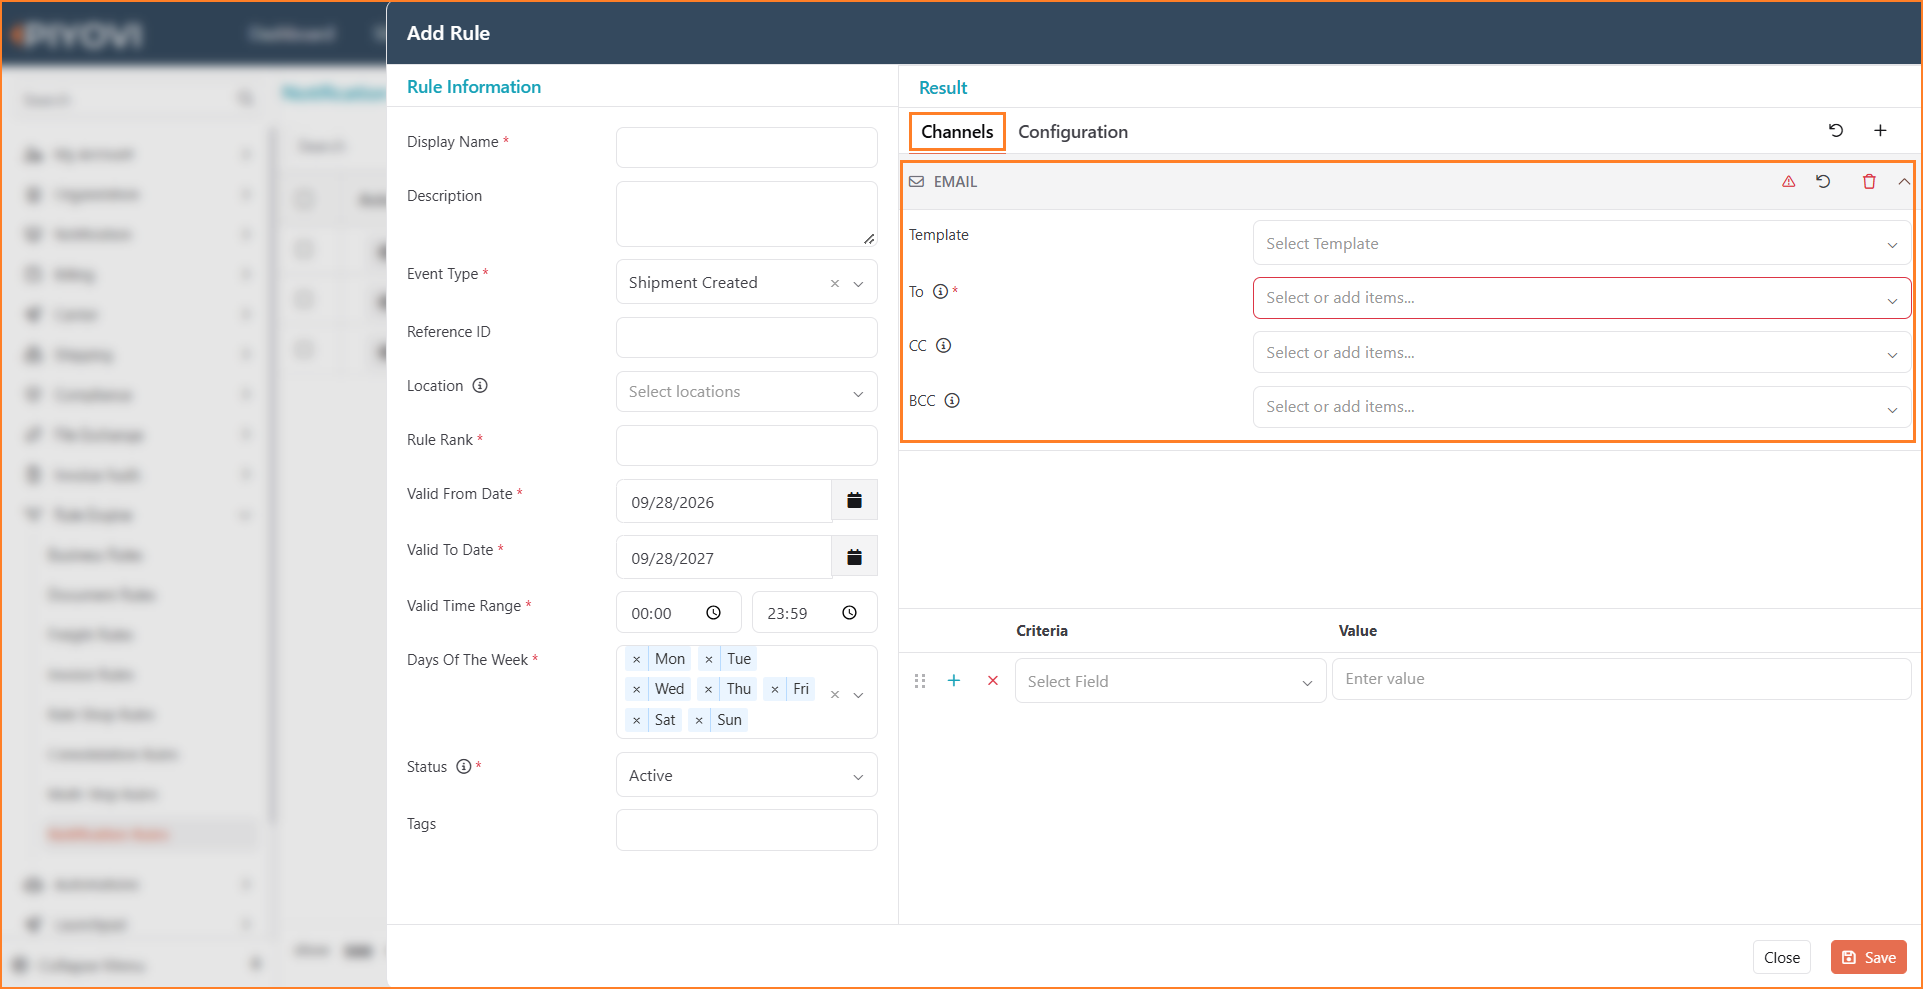1923x989 pixels.
Task: Open the Valid From Date calendar picker
Action: 854,501
